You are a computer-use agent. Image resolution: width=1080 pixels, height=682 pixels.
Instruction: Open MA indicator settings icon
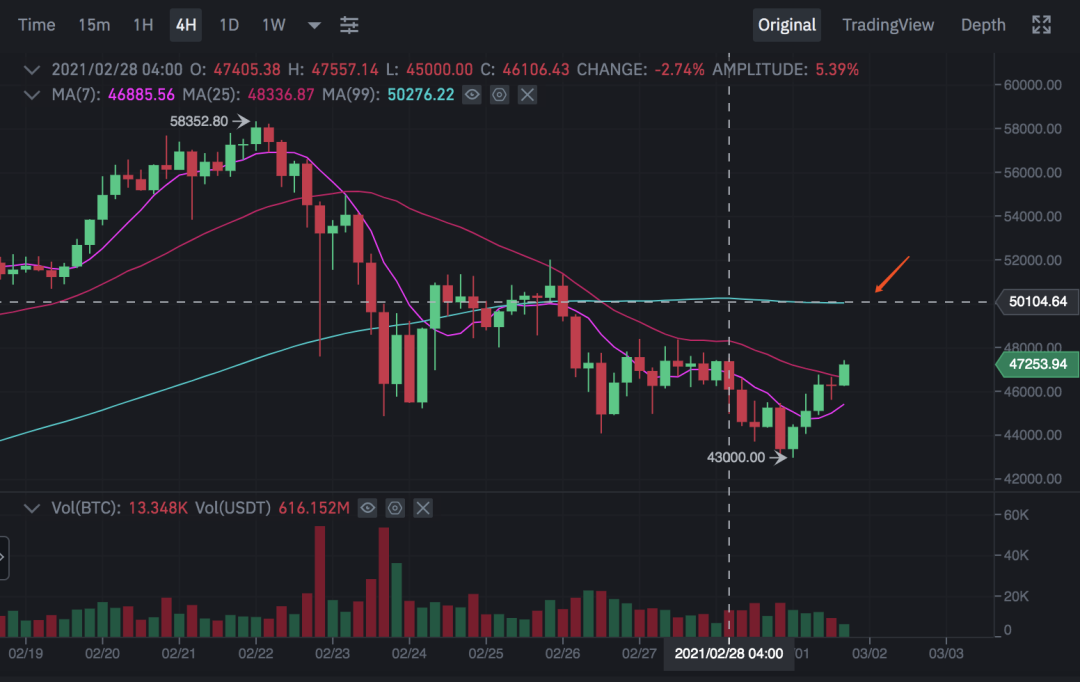pyautogui.click(x=499, y=95)
